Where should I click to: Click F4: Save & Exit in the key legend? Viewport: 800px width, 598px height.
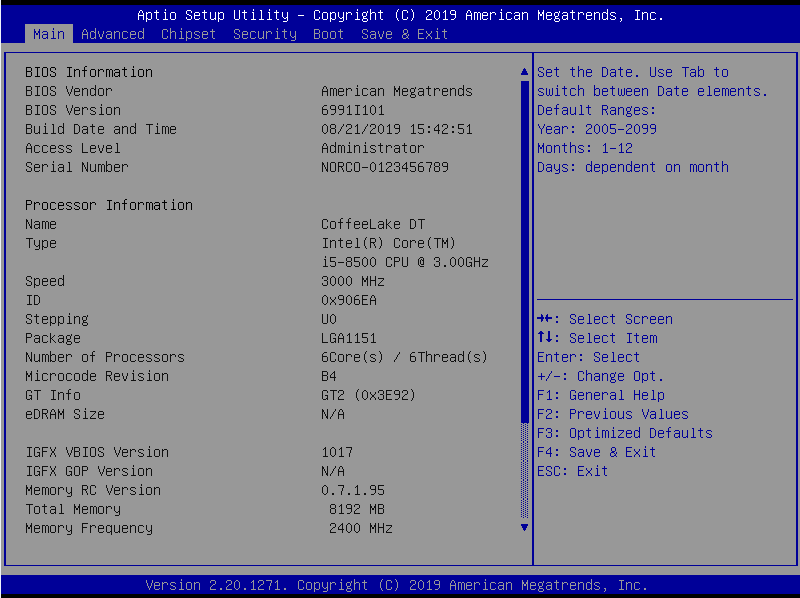596,452
